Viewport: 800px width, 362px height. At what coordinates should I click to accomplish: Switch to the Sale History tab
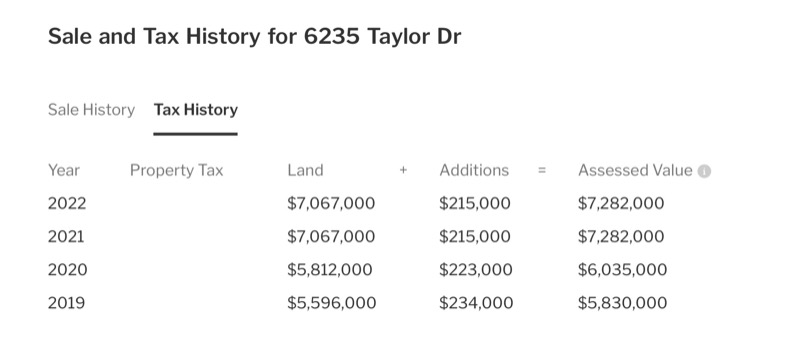[91, 110]
